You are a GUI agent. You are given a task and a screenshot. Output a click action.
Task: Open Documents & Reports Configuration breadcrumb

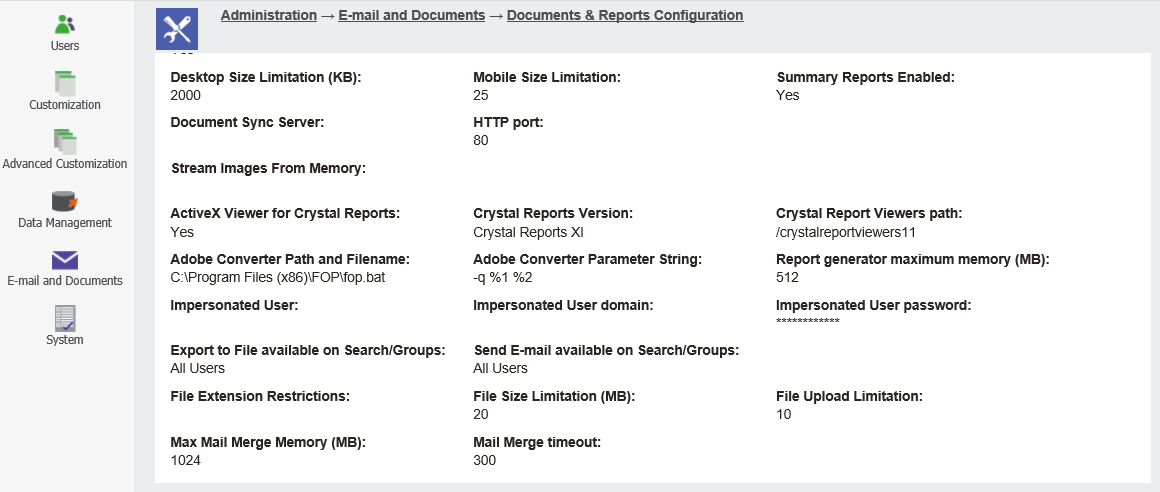(x=625, y=15)
